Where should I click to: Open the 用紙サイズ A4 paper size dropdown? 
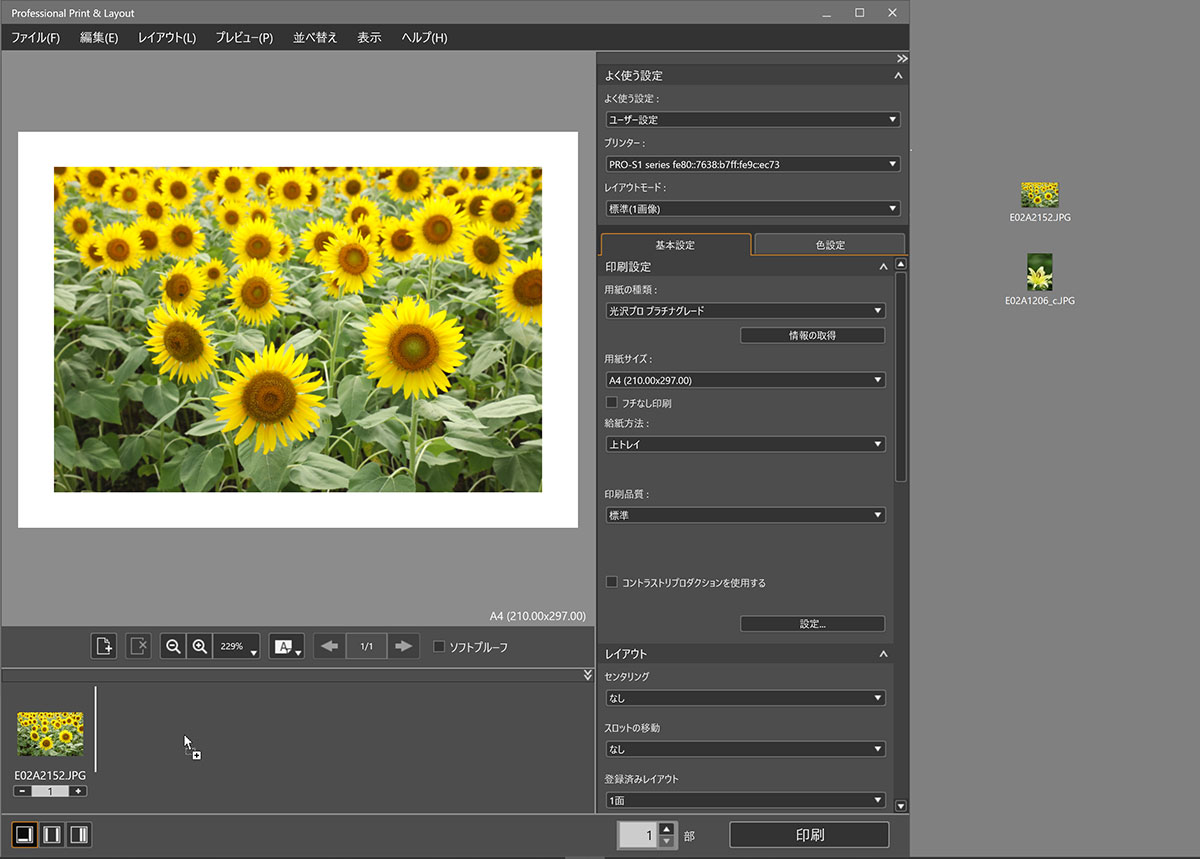coord(746,380)
